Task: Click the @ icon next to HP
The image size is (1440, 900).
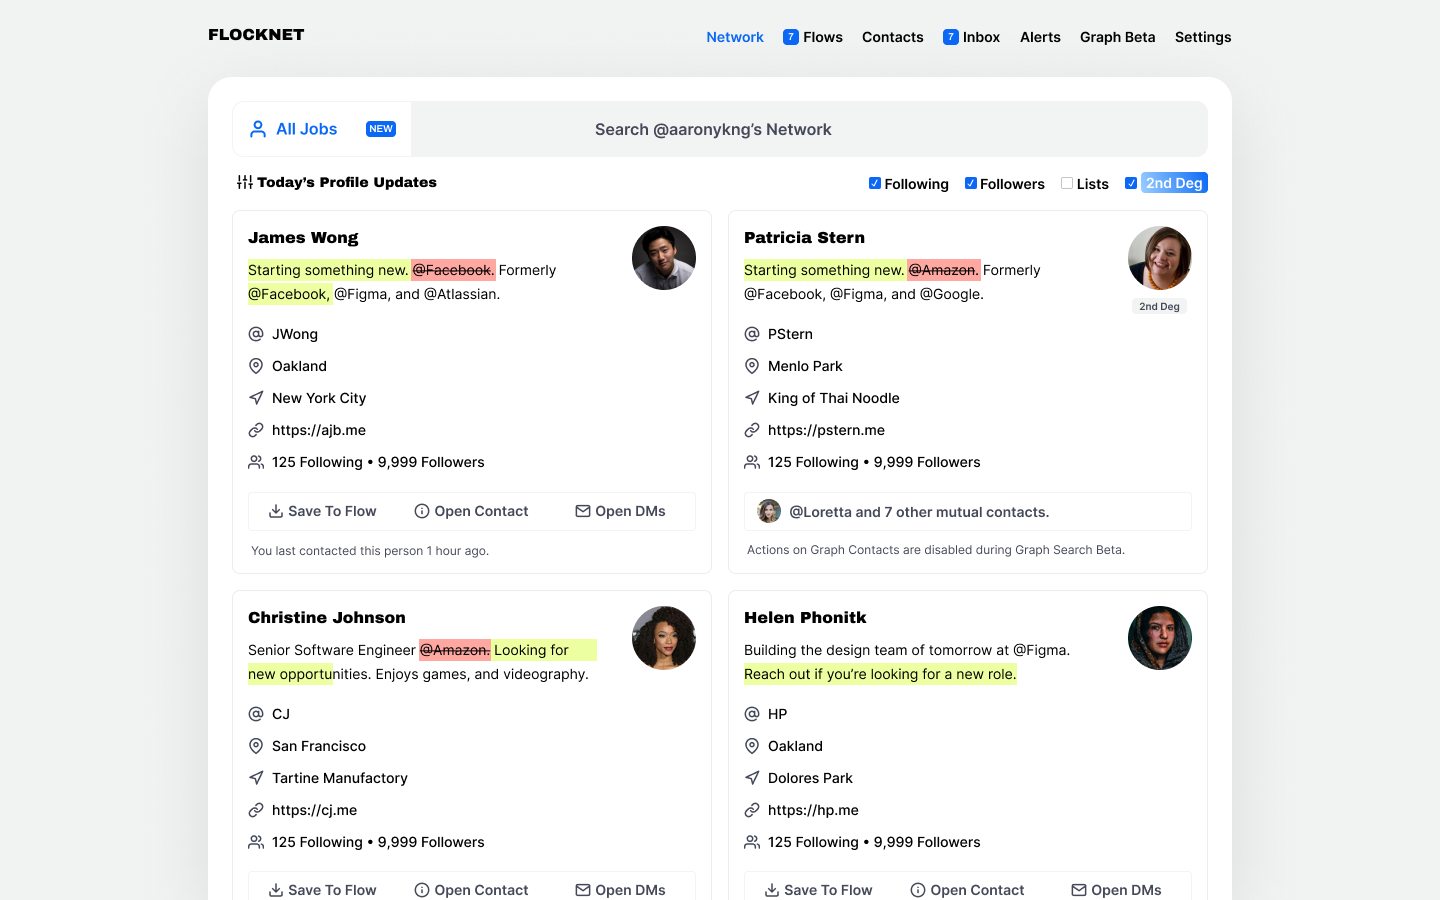Action: pos(752,714)
